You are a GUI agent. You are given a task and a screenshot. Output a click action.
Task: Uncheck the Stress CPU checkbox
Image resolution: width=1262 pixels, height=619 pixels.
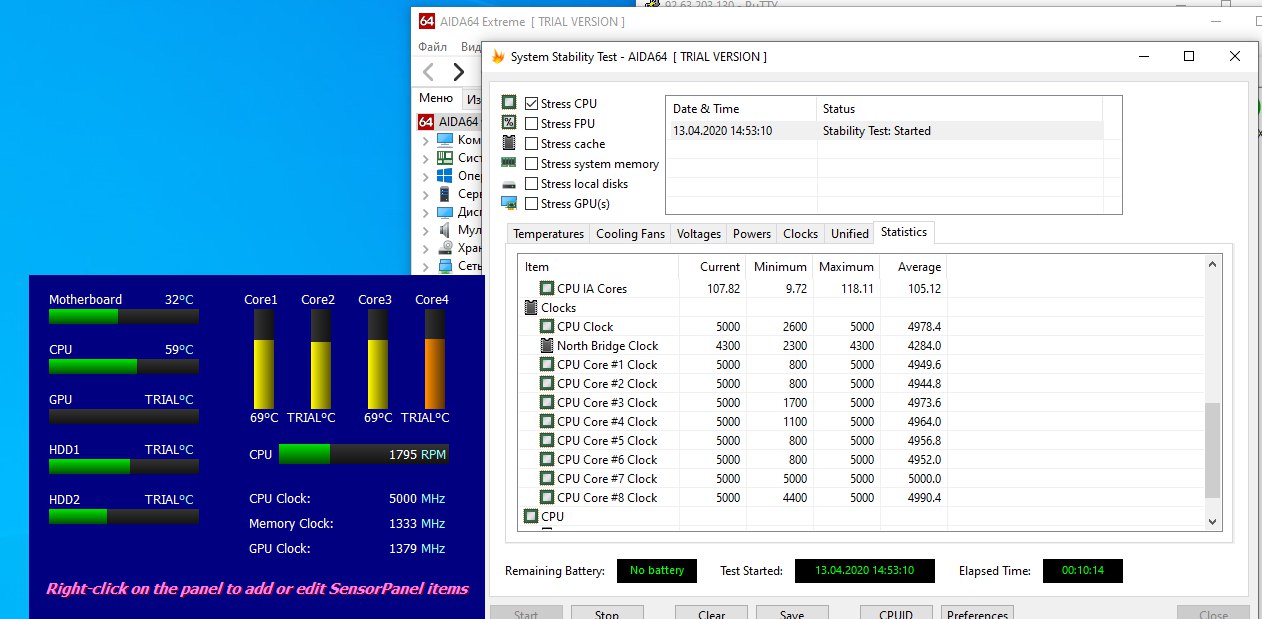click(x=531, y=104)
